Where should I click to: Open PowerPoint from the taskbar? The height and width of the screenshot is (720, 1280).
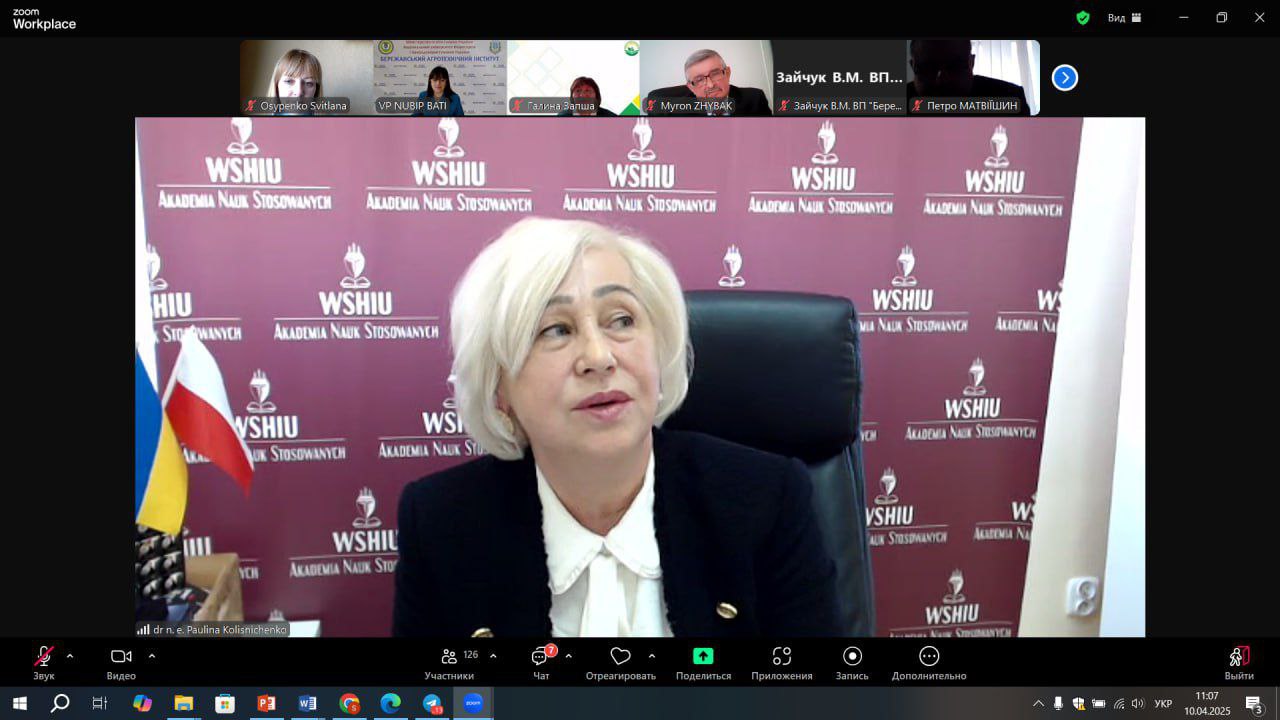[266, 703]
